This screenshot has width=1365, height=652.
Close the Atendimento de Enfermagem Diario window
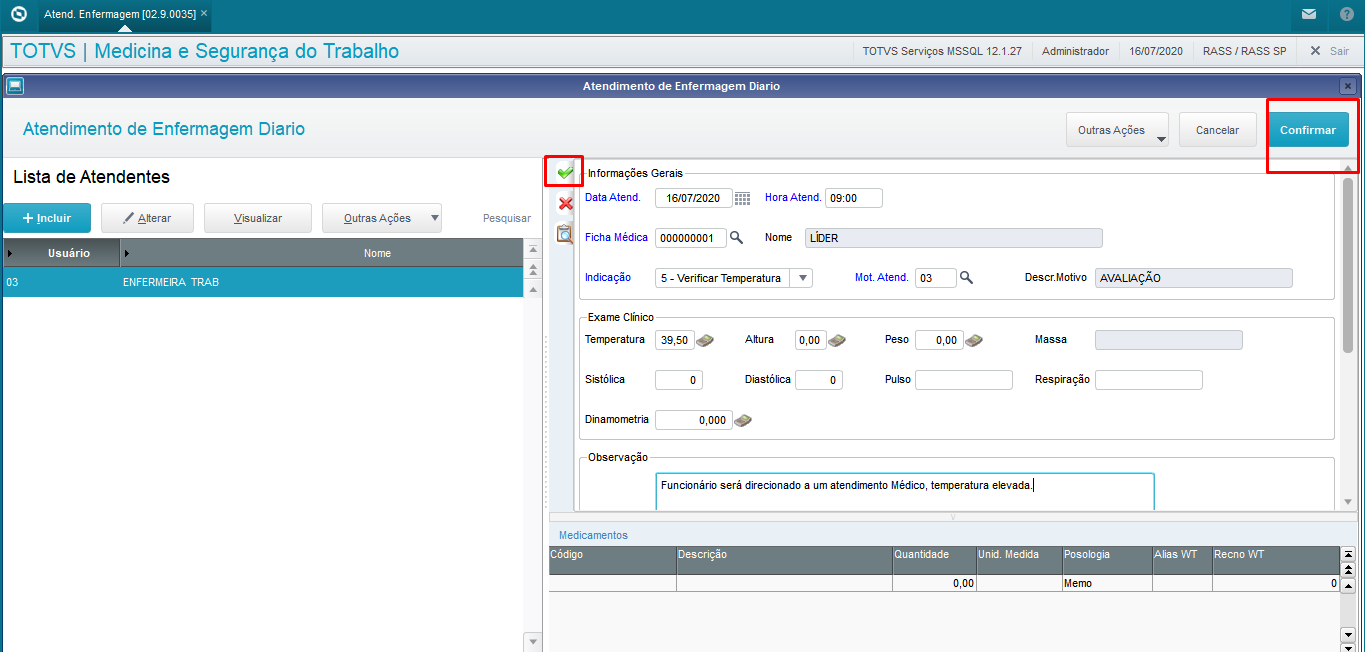pyautogui.click(x=1348, y=86)
